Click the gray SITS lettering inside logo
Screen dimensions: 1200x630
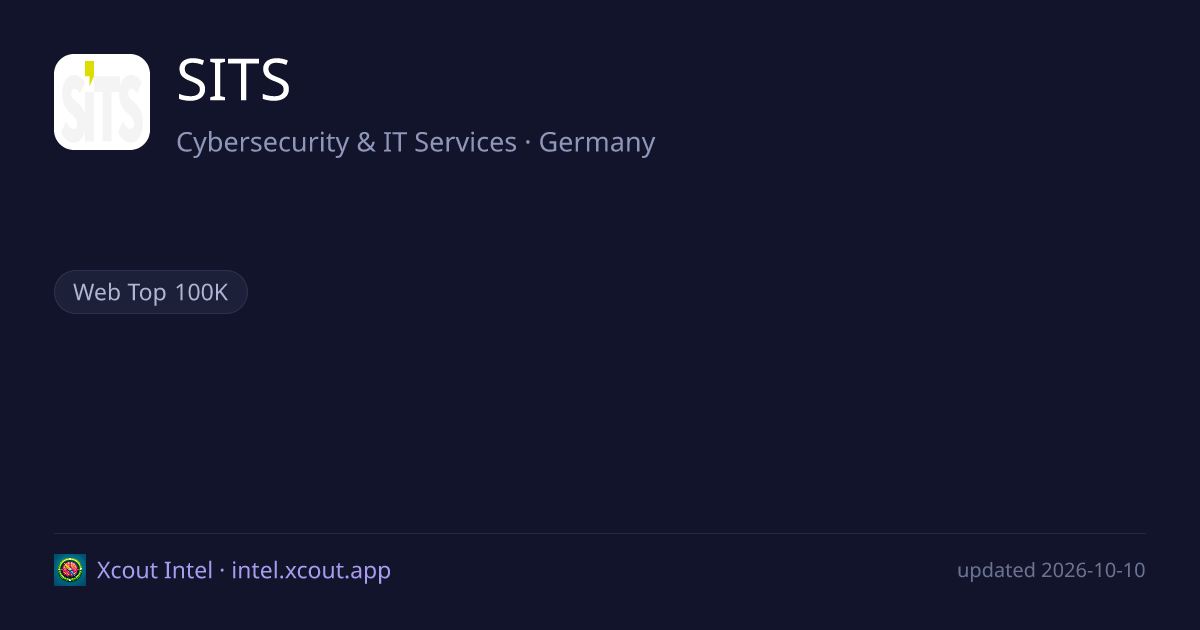pyautogui.click(x=102, y=110)
